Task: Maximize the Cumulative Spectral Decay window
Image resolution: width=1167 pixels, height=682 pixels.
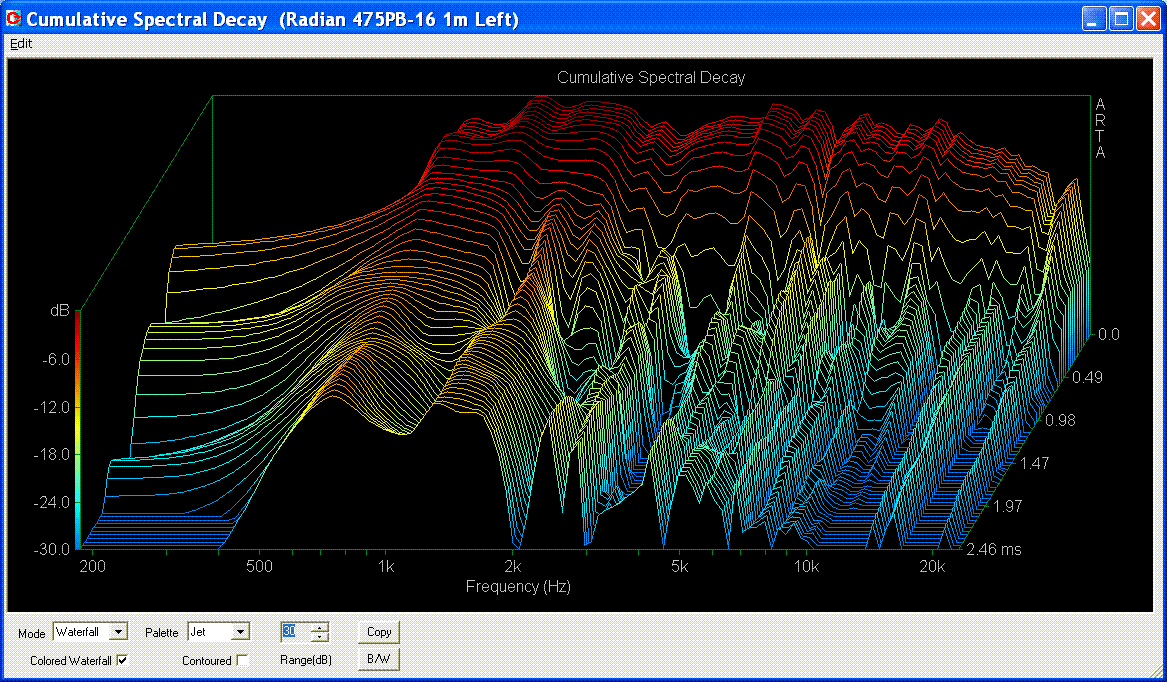Action: [1121, 19]
